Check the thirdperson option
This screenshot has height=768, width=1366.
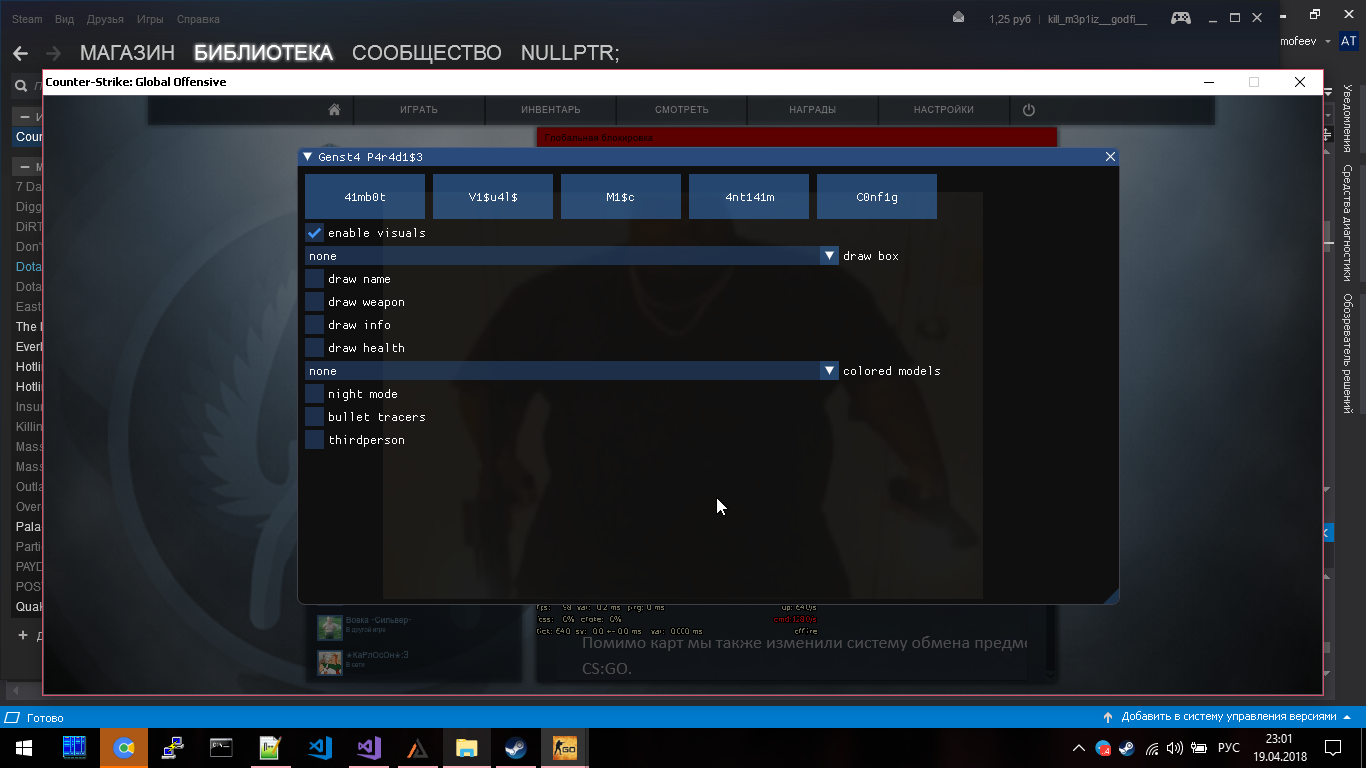(314, 440)
